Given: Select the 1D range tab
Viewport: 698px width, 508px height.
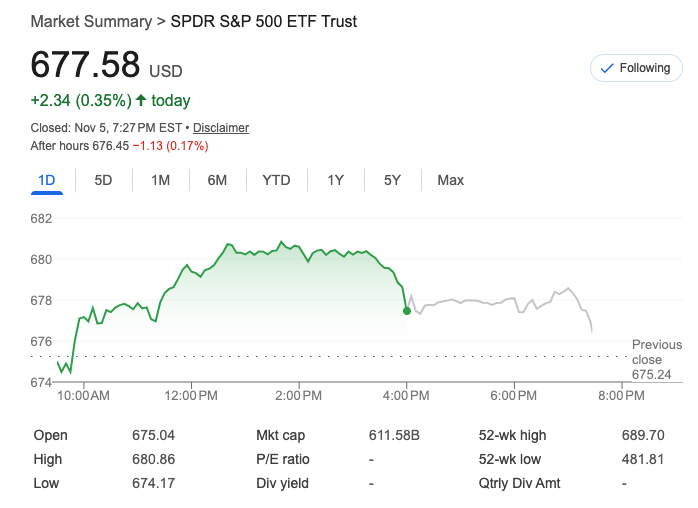Looking at the screenshot, I should 46,180.
